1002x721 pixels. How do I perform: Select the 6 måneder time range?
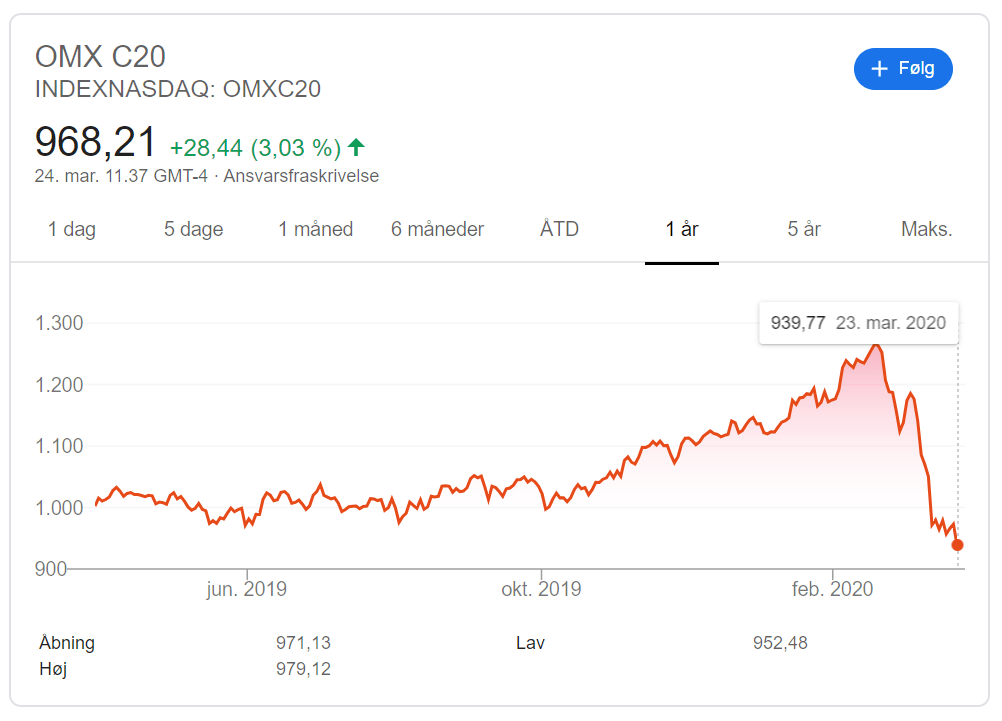(x=438, y=229)
